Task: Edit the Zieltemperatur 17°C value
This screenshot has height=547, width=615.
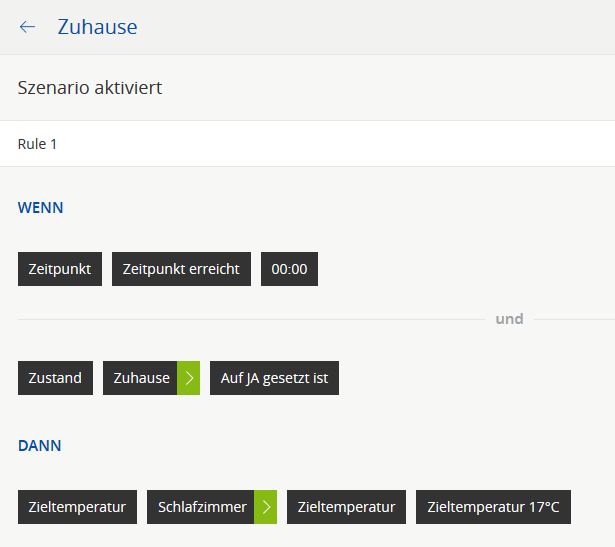Action: 493,507
